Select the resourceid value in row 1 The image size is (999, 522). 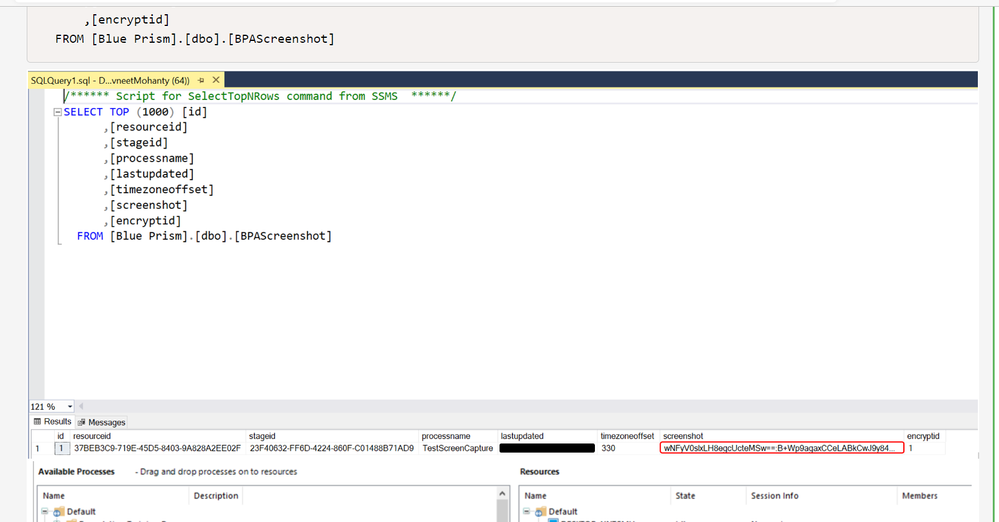(157, 449)
